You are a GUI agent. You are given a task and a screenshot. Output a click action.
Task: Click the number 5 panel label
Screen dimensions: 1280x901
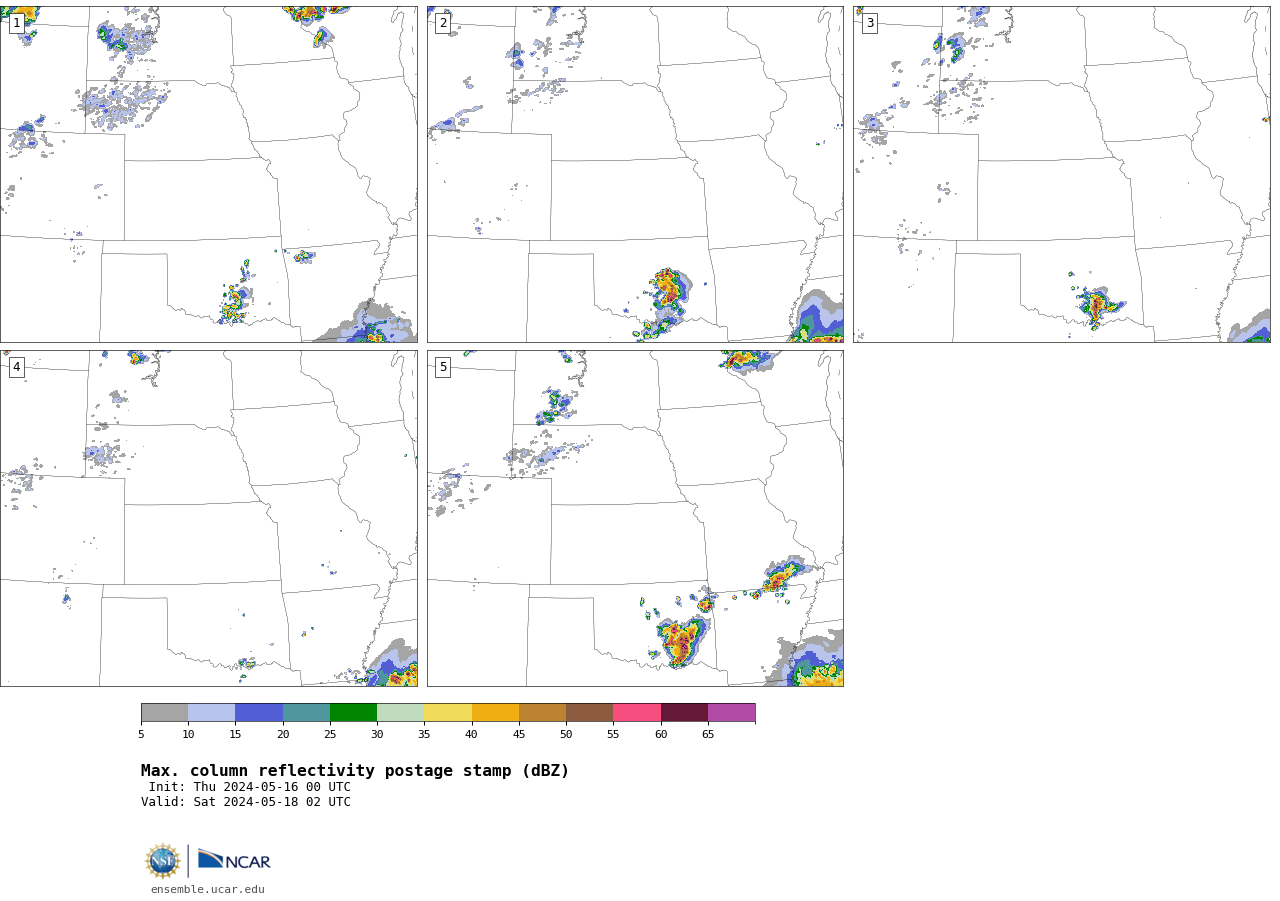443,367
